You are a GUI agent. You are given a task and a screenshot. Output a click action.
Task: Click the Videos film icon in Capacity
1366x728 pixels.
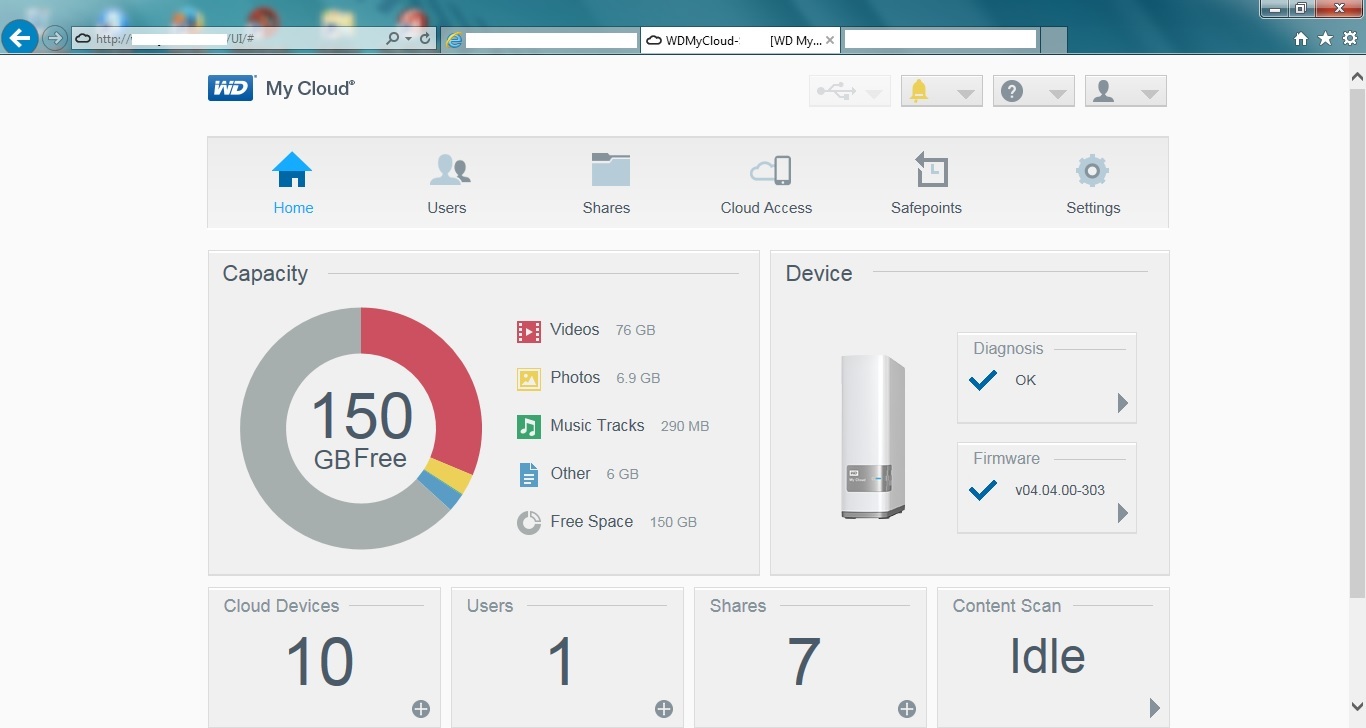click(x=528, y=331)
